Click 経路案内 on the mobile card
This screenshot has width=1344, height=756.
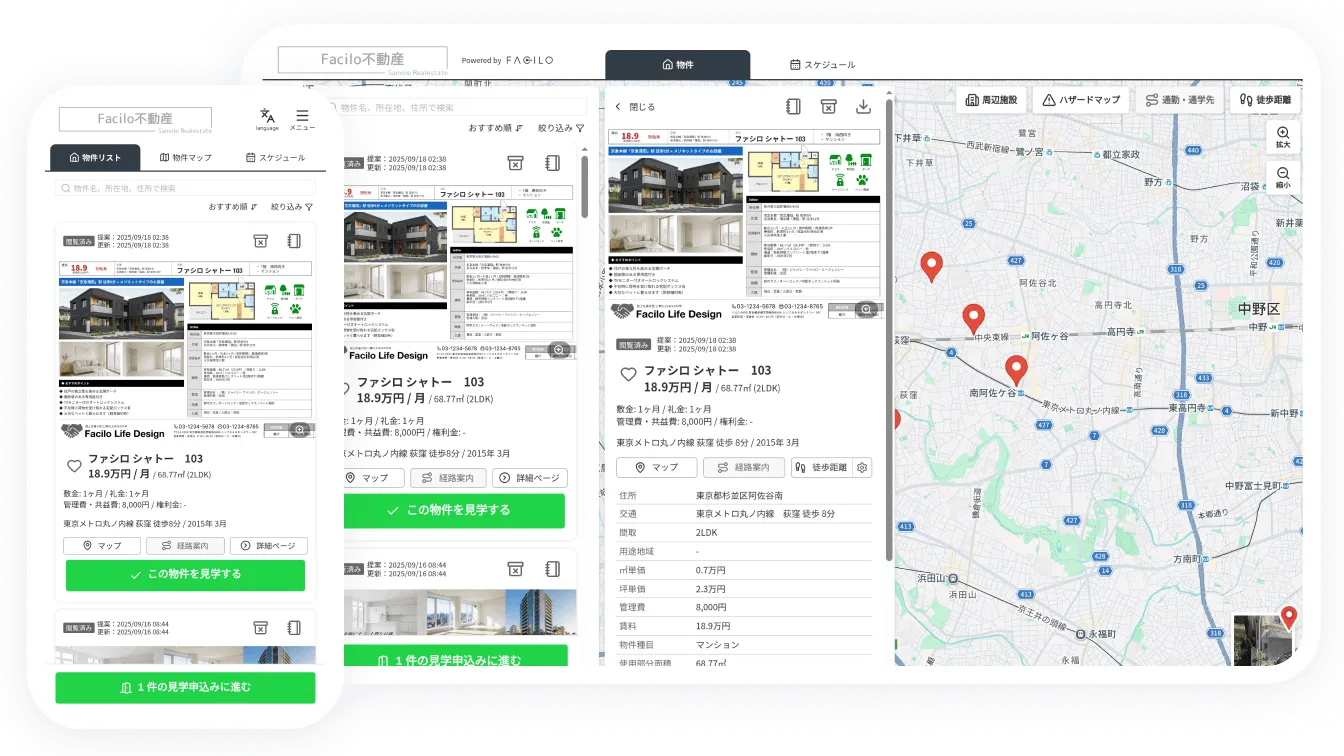click(185, 546)
